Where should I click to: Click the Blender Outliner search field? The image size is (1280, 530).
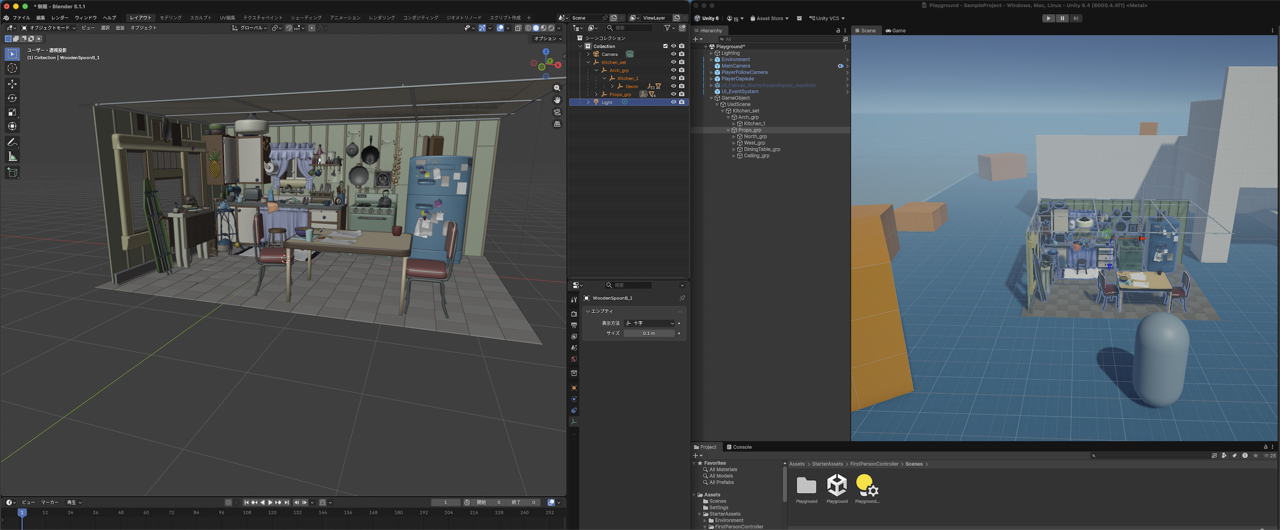point(629,28)
